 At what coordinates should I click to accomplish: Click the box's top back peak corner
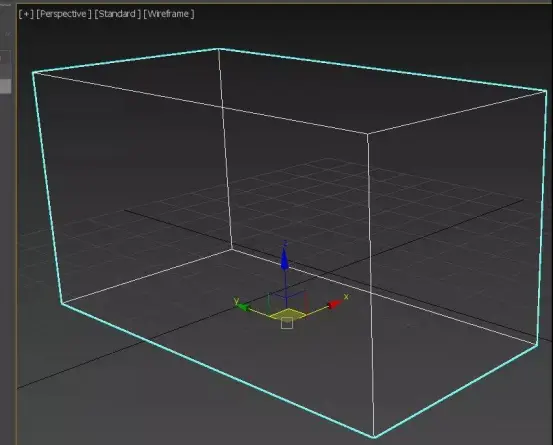click(218, 49)
